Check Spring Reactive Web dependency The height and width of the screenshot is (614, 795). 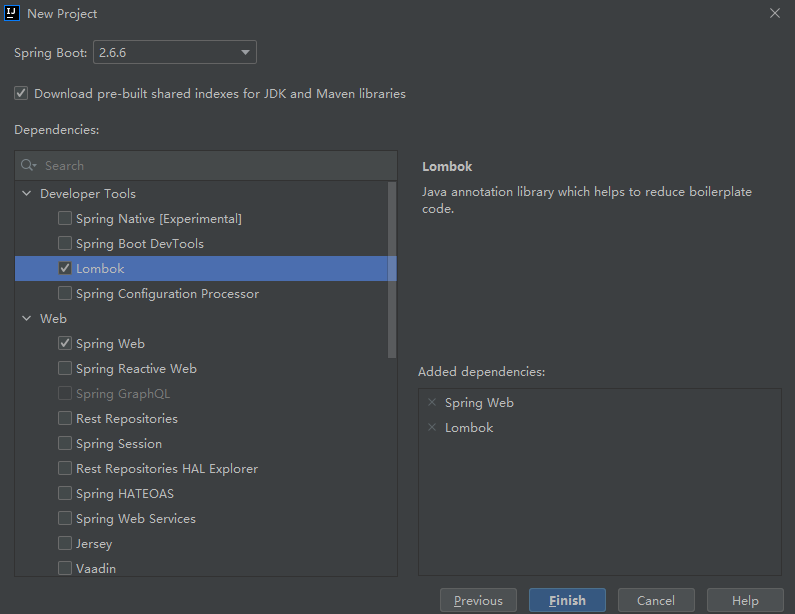(x=65, y=369)
